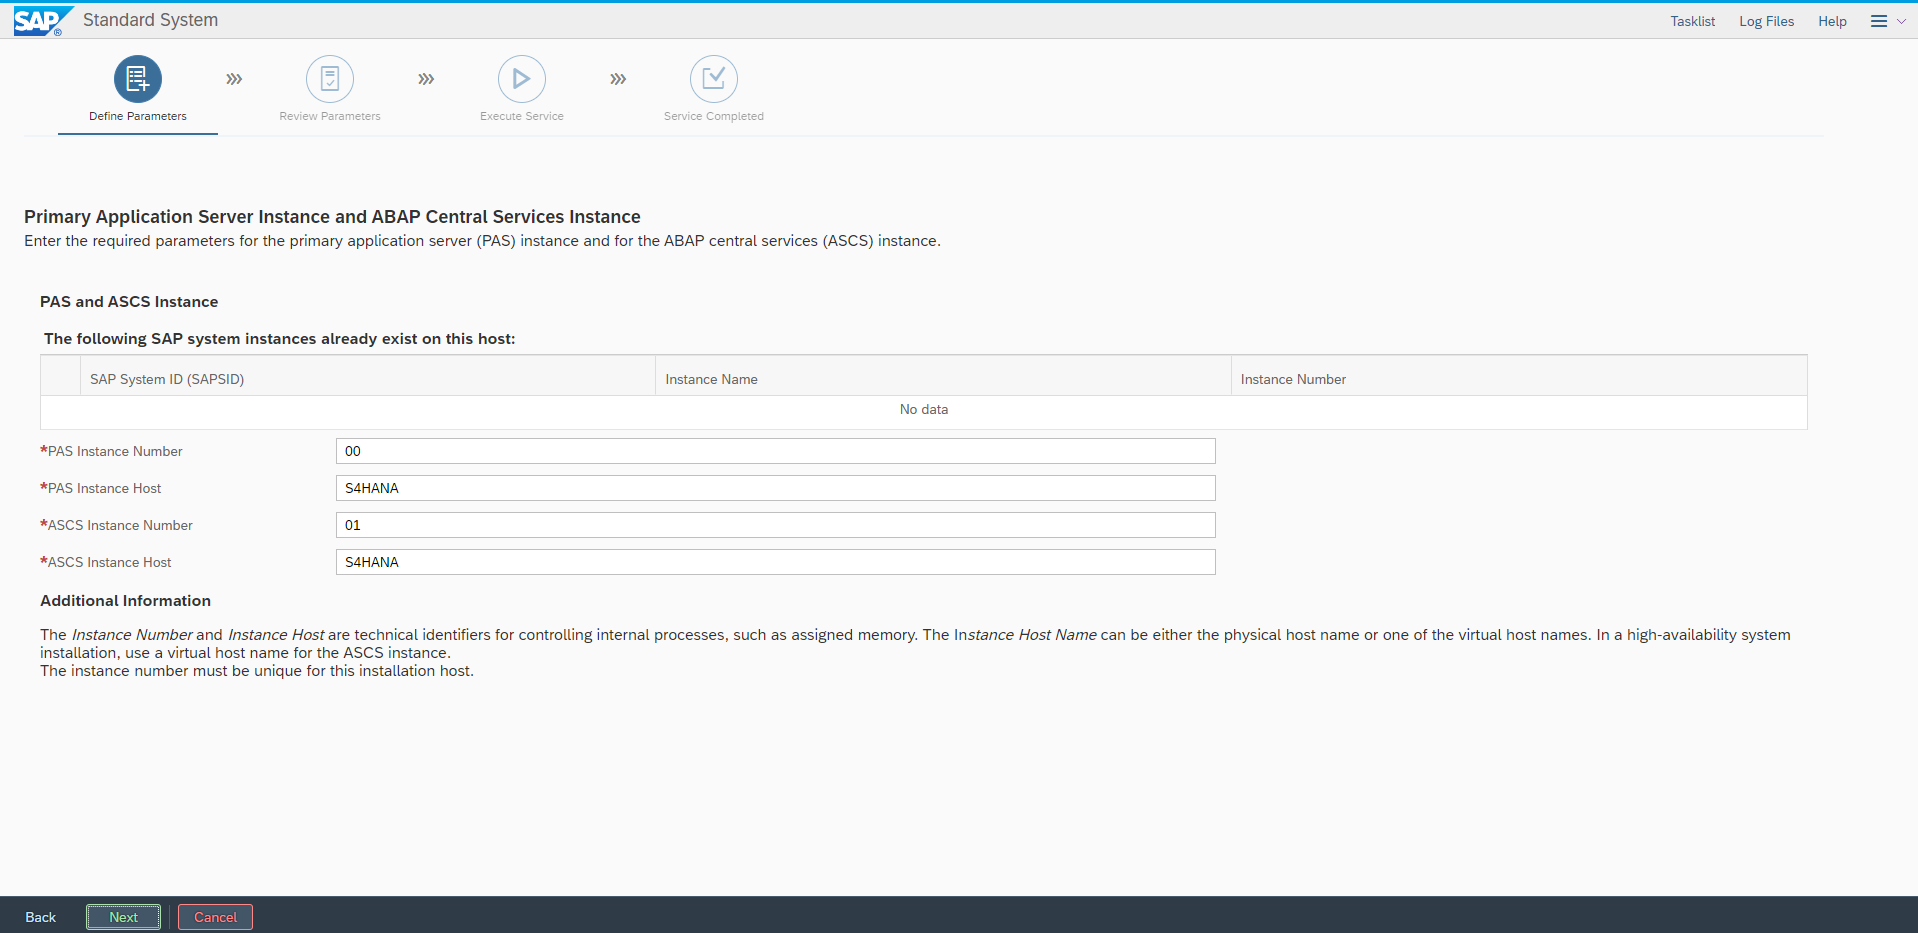Focus the PAS Instance Host field
This screenshot has height=933, width=1918.
[x=775, y=488]
